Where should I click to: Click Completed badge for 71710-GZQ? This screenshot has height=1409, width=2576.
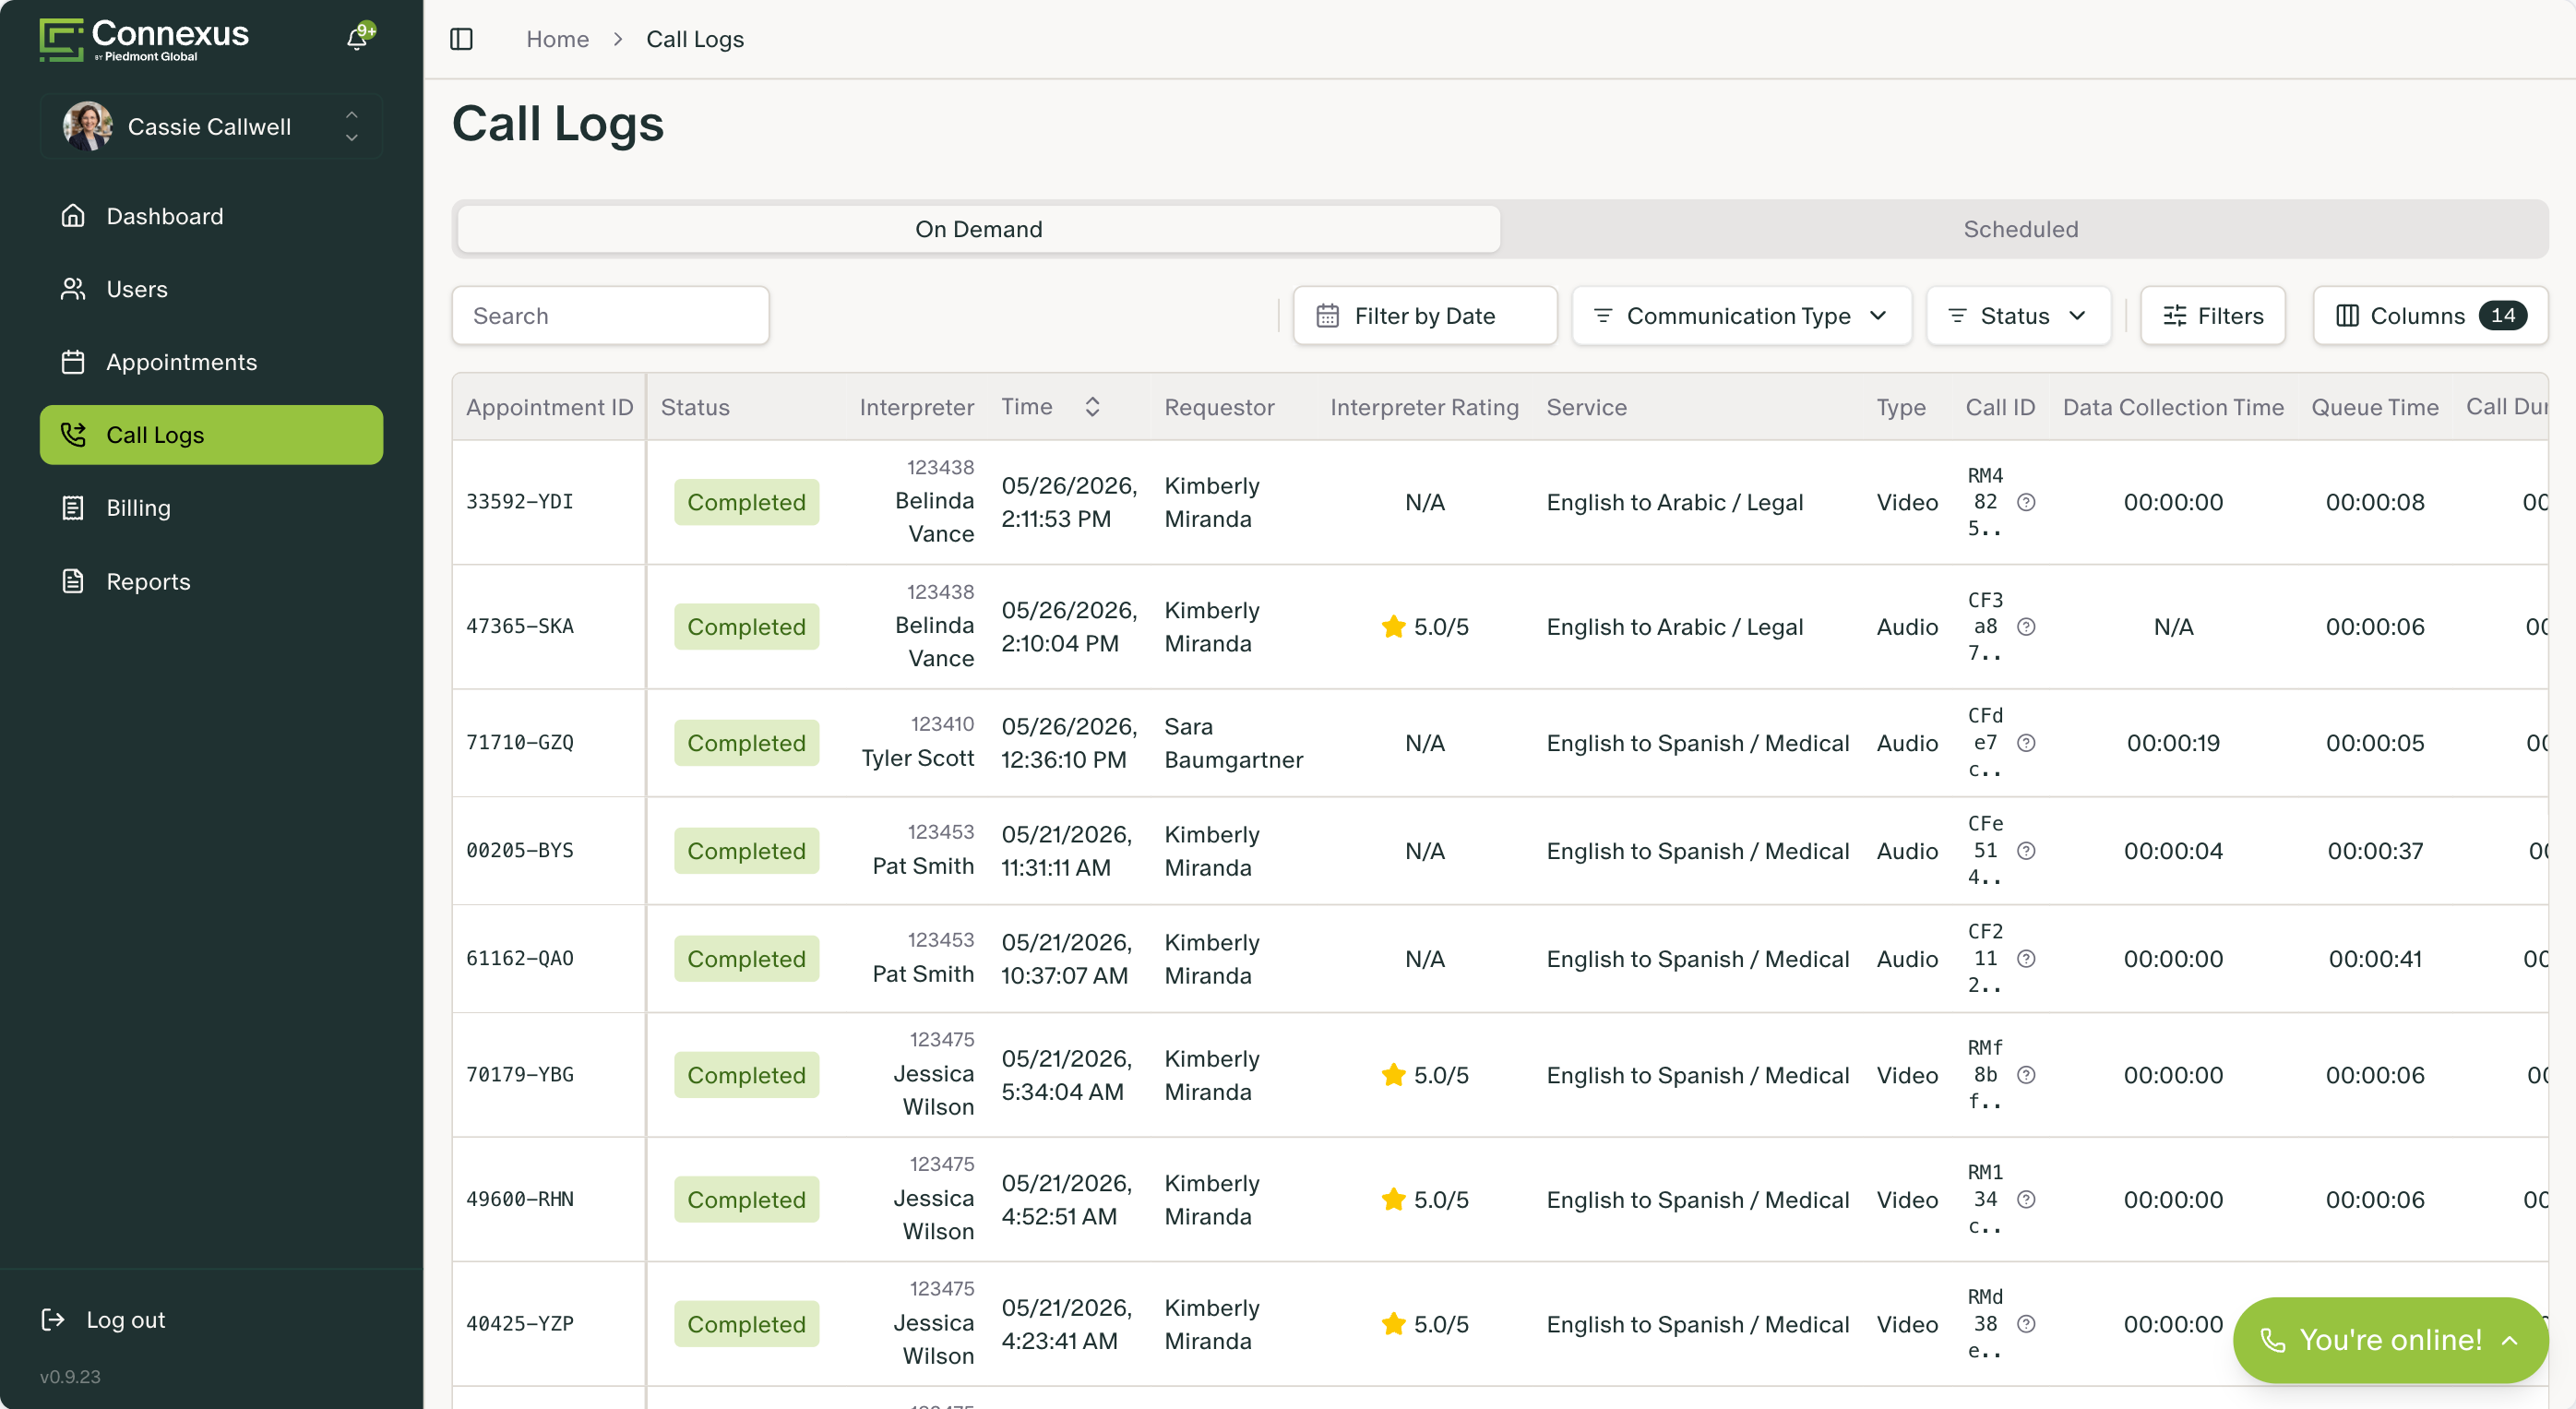click(746, 743)
